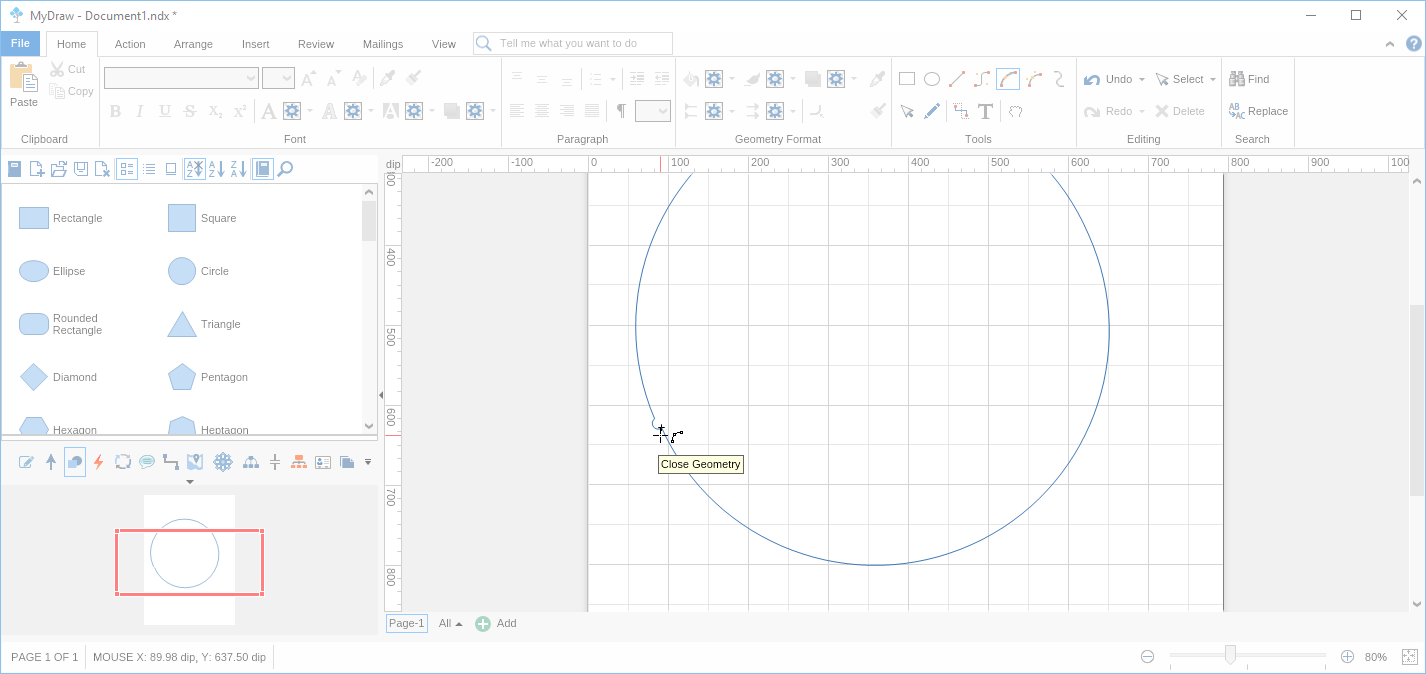This screenshot has width=1426, height=674.
Task: Switch library to list view
Action: click(149, 169)
